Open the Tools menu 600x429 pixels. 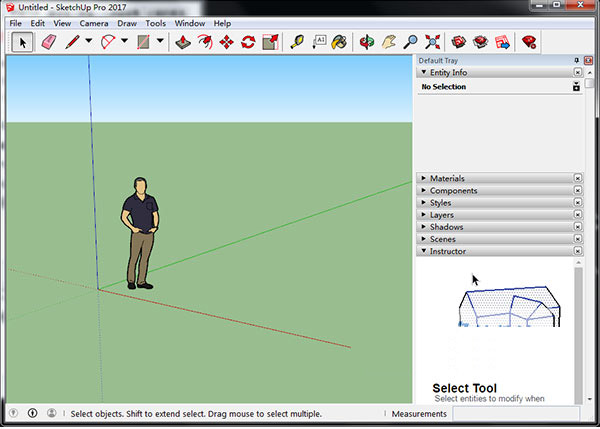pyautogui.click(x=155, y=23)
